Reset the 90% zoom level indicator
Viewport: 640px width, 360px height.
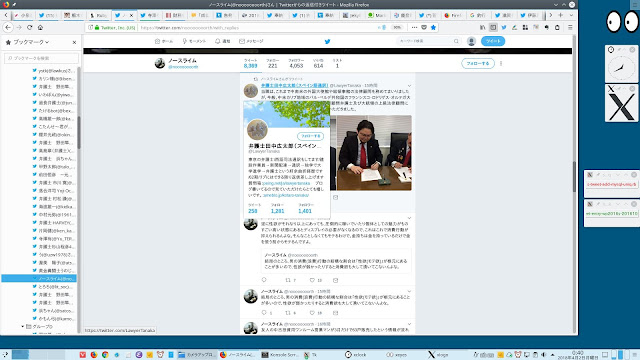(397, 27)
